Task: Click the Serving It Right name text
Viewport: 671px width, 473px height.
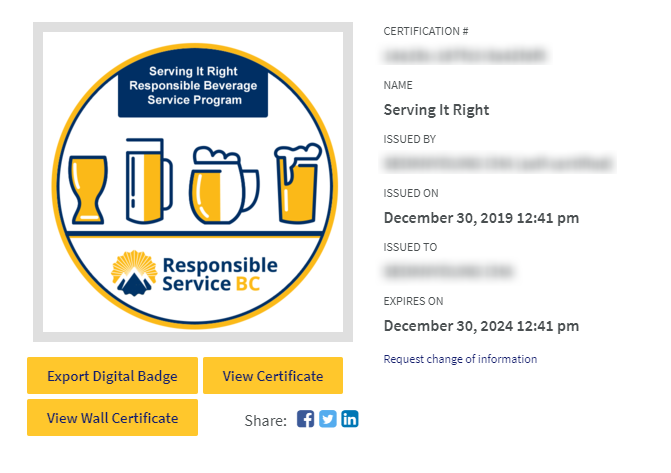Action: (x=436, y=110)
